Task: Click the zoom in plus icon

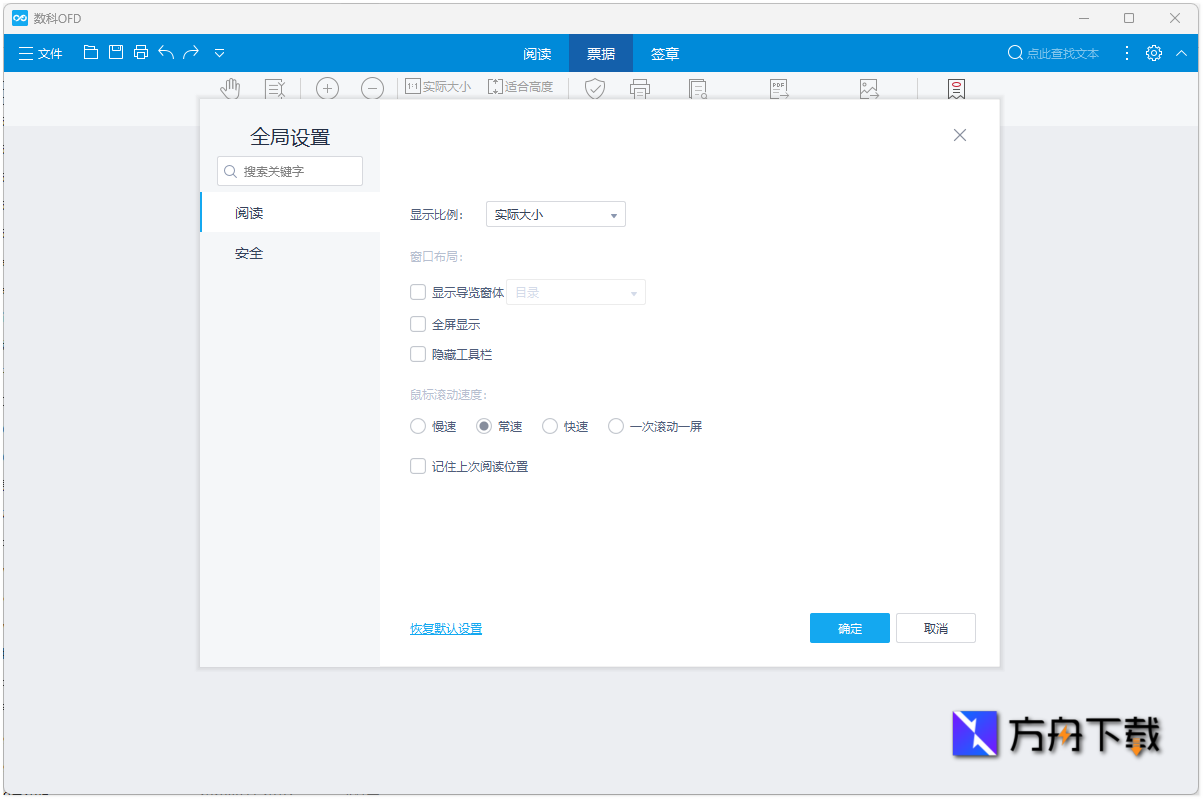Action: [327, 88]
